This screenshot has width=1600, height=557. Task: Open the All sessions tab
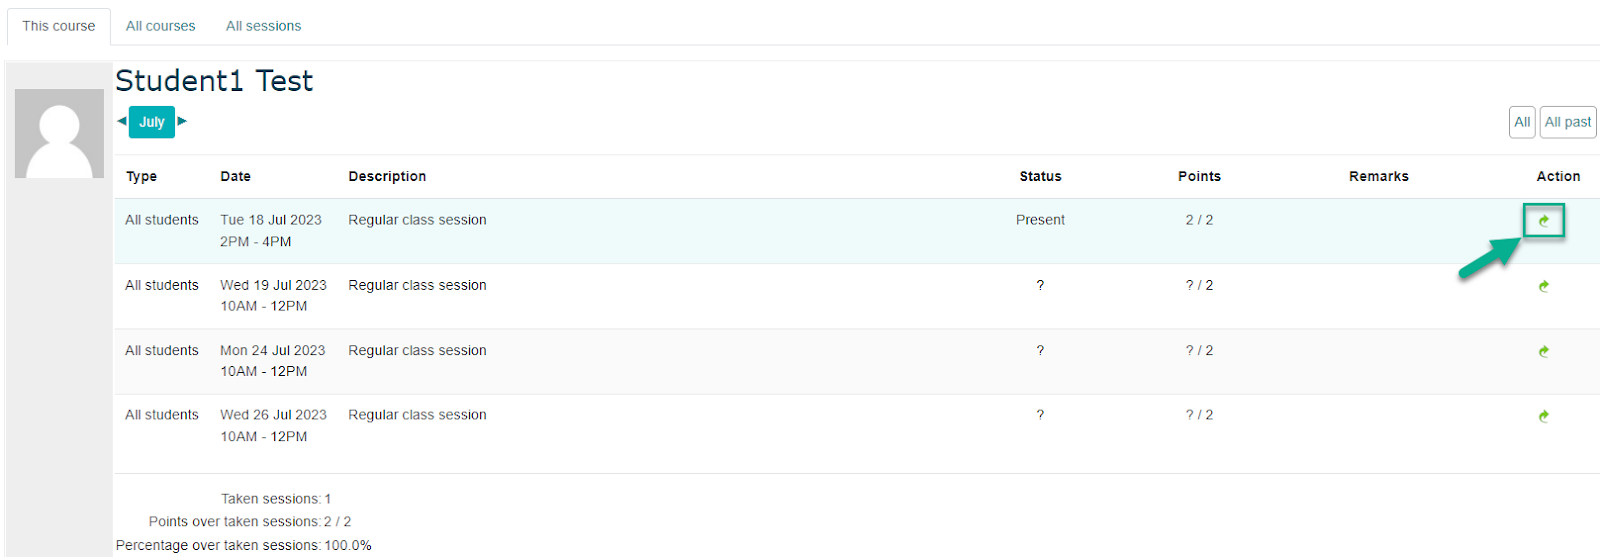pyautogui.click(x=263, y=26)
